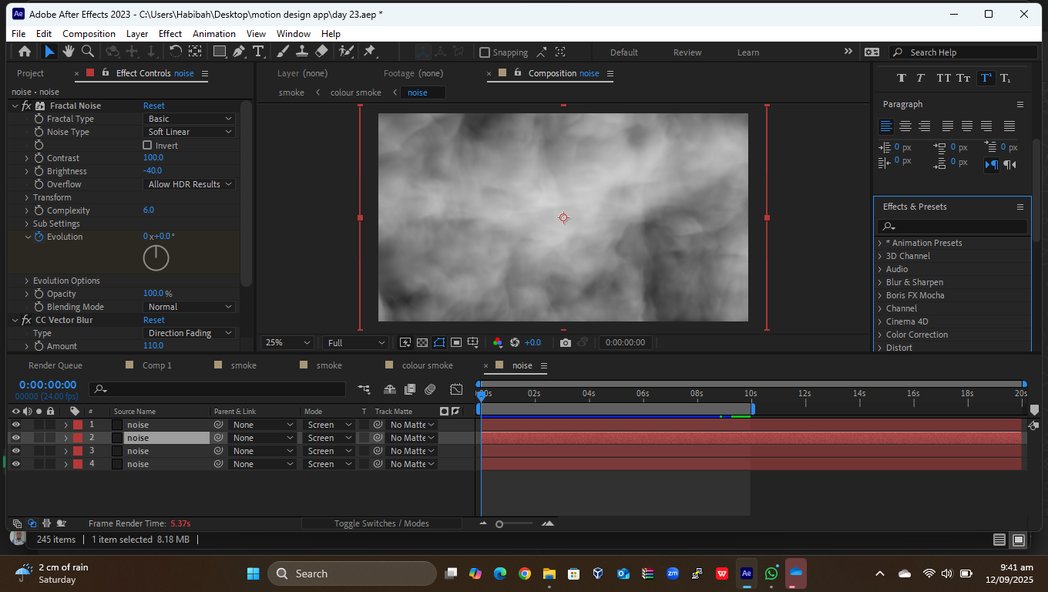Open the Overflow dropdown Allow HDR Results
1048x592 pixels.
coord(189,184)
